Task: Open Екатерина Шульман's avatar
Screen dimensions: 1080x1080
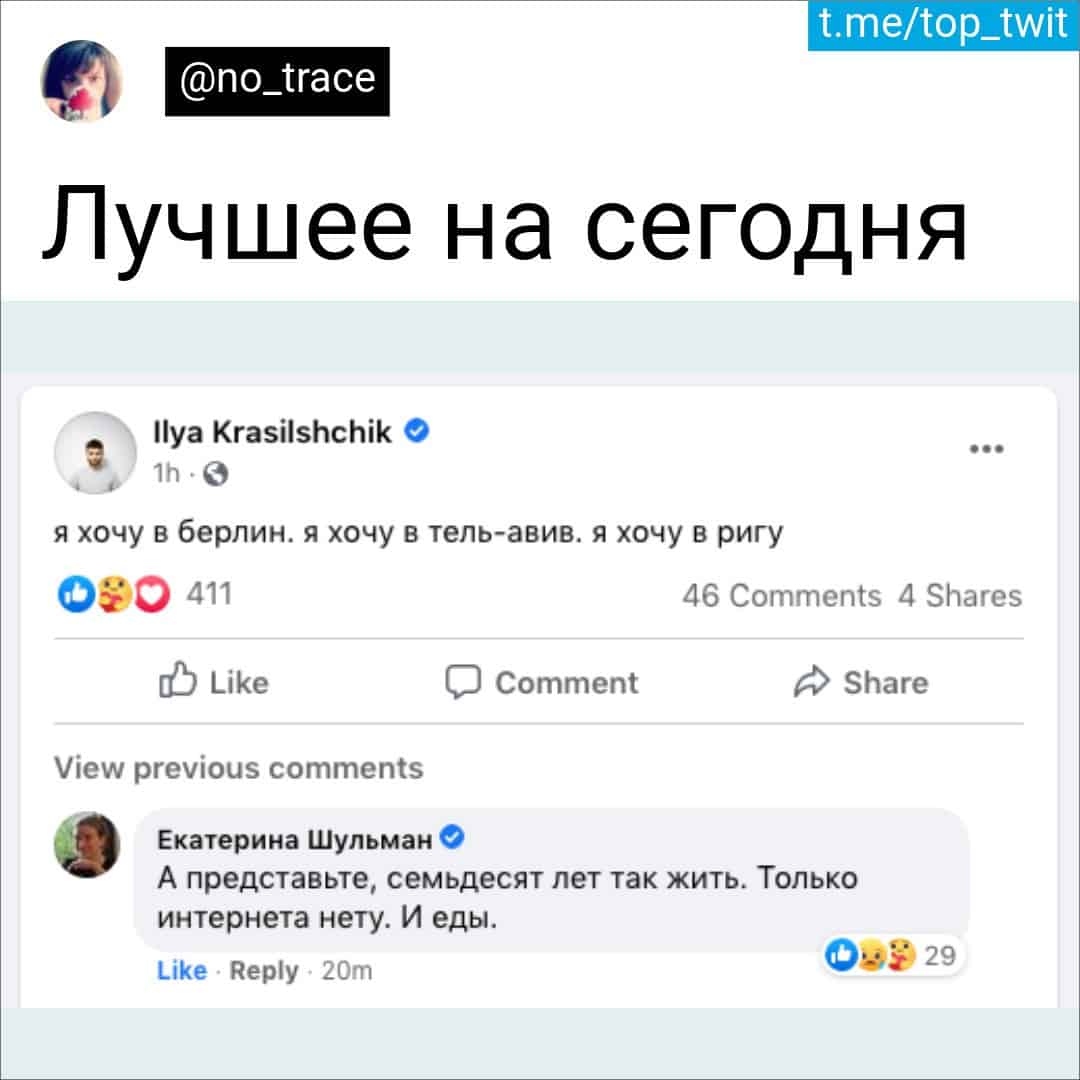Action: tap(87, 844)
